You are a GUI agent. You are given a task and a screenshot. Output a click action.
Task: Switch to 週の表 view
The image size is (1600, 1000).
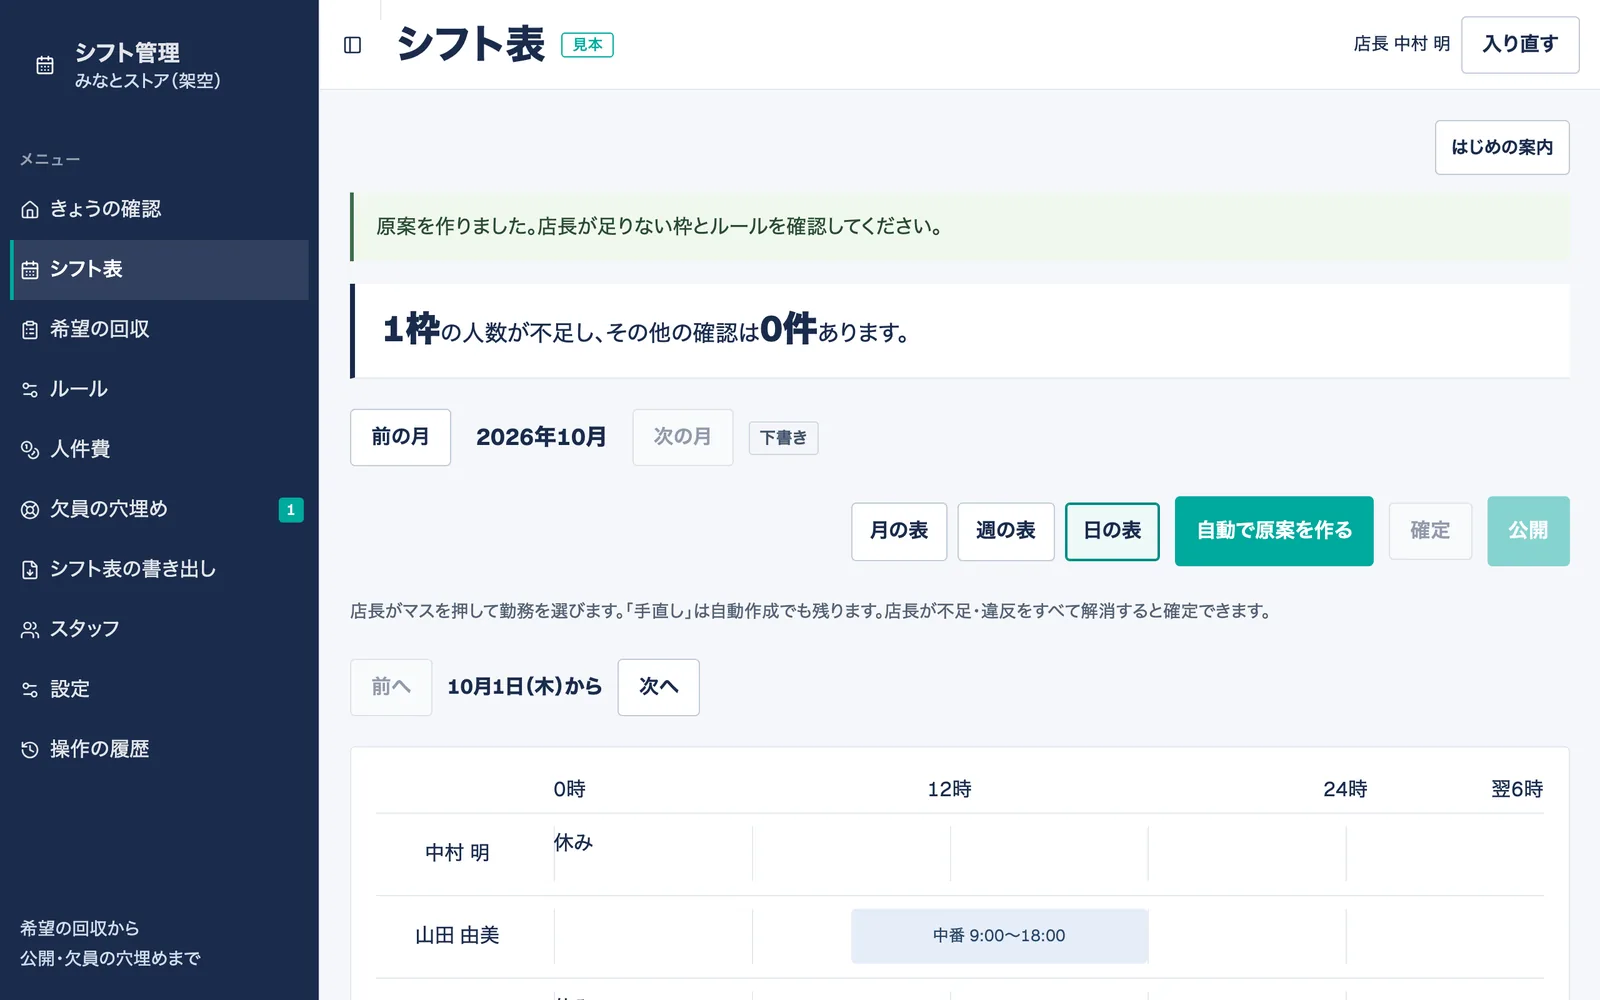coord(1006,531)
